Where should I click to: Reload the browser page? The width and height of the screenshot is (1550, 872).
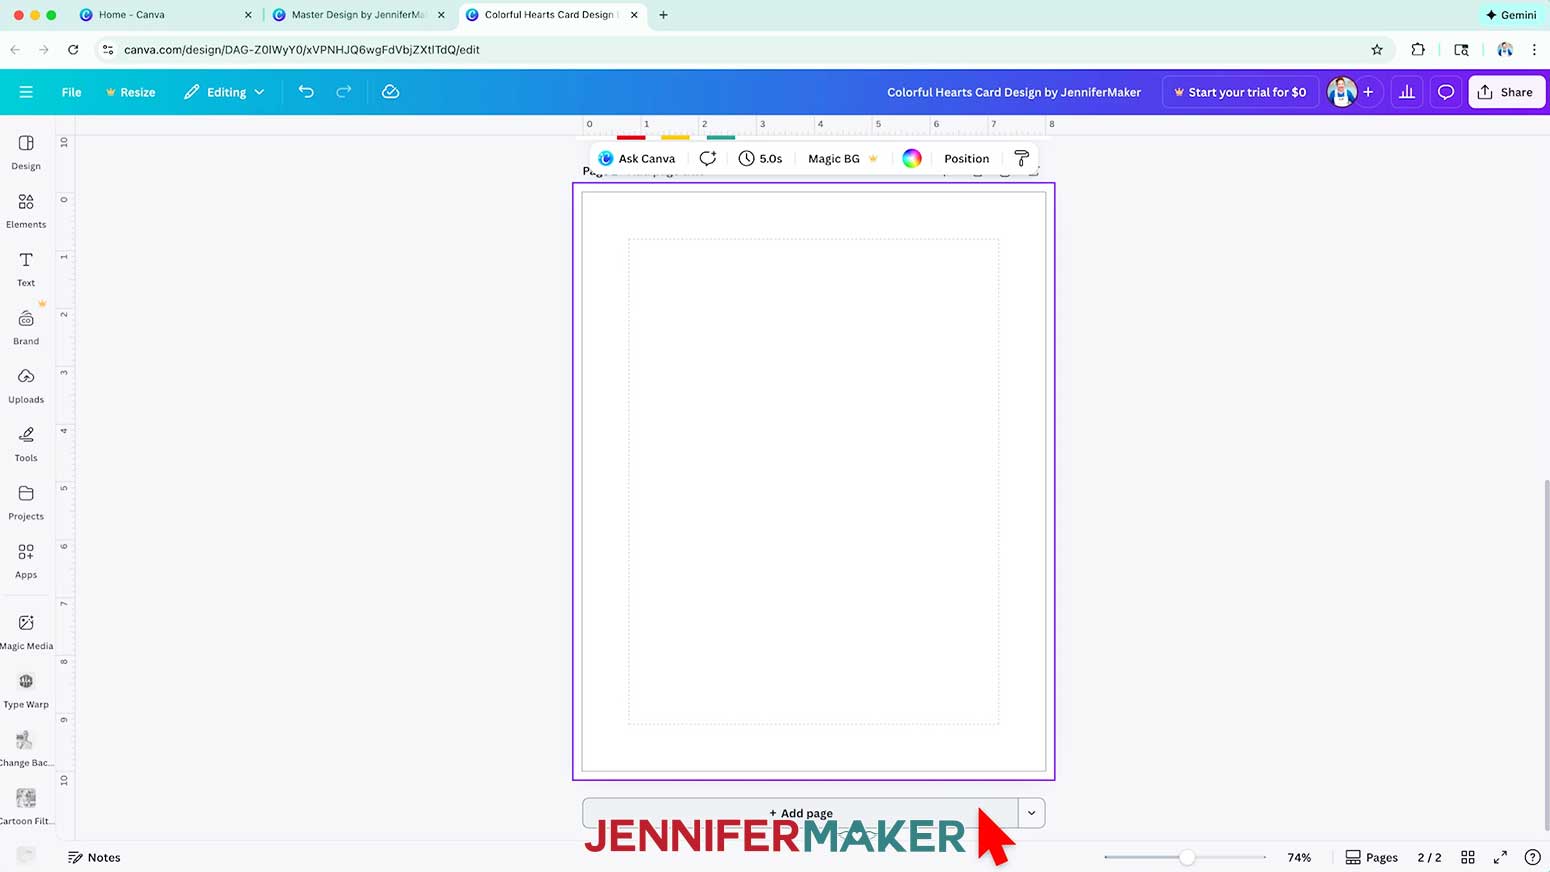73,49
